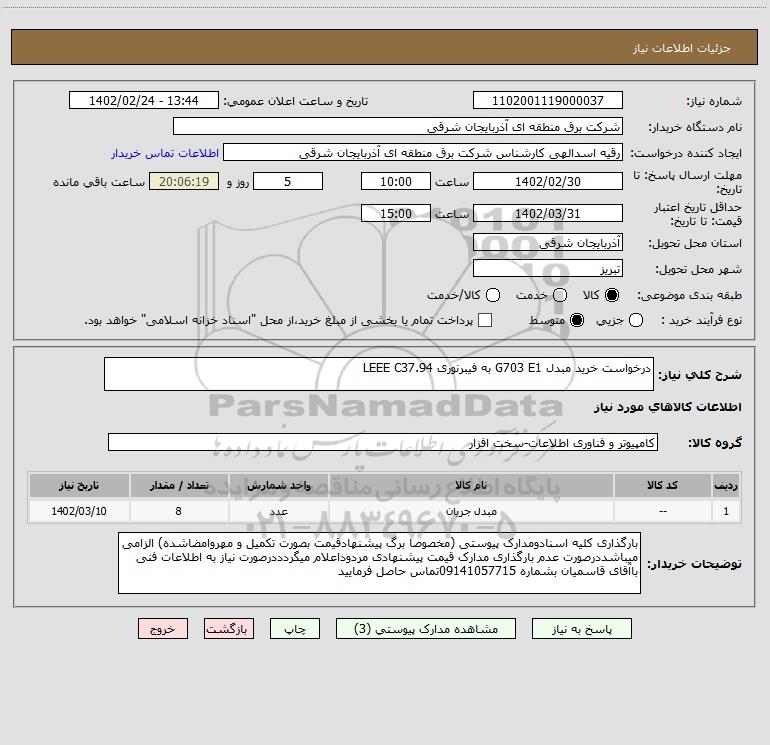Click the delivery city تبریز field
Screen dimensions: 770x745
tap(548, 269)
